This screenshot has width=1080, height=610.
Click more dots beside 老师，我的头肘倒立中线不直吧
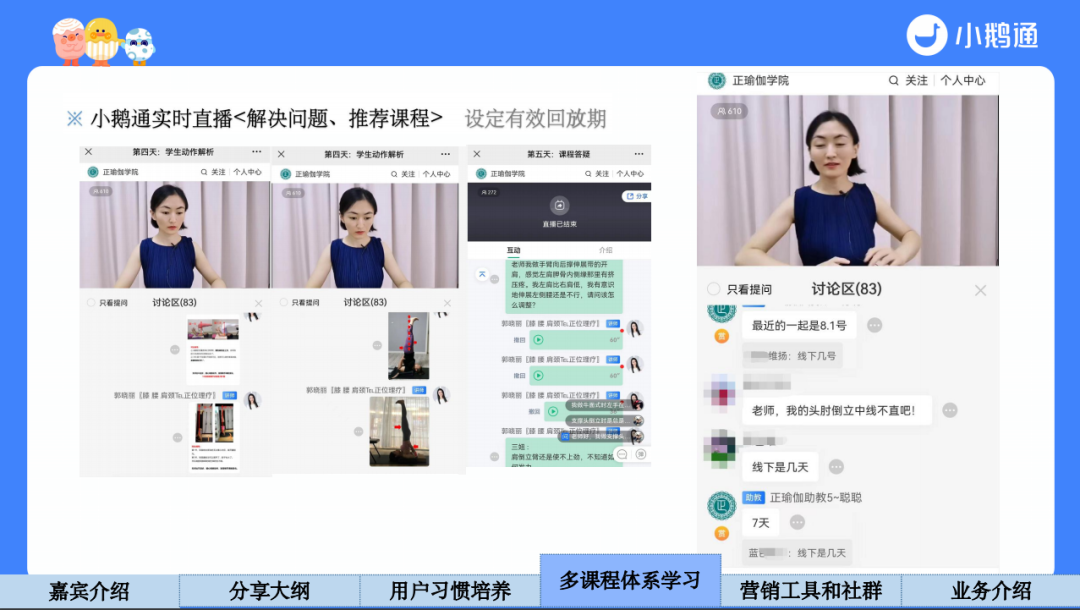click(950, 410)
